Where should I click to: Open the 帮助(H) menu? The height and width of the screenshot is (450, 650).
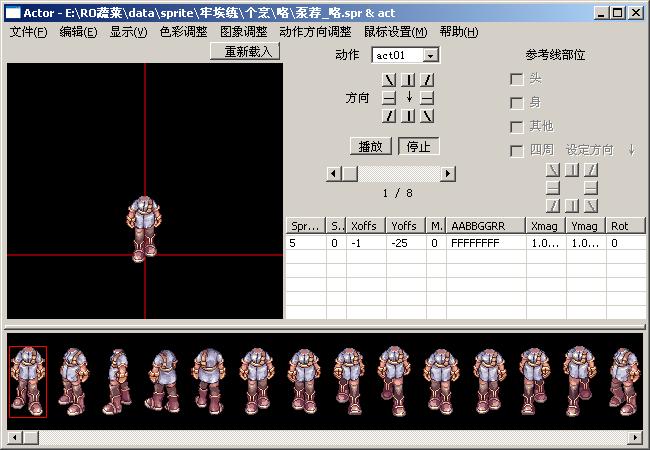point(459,32)
